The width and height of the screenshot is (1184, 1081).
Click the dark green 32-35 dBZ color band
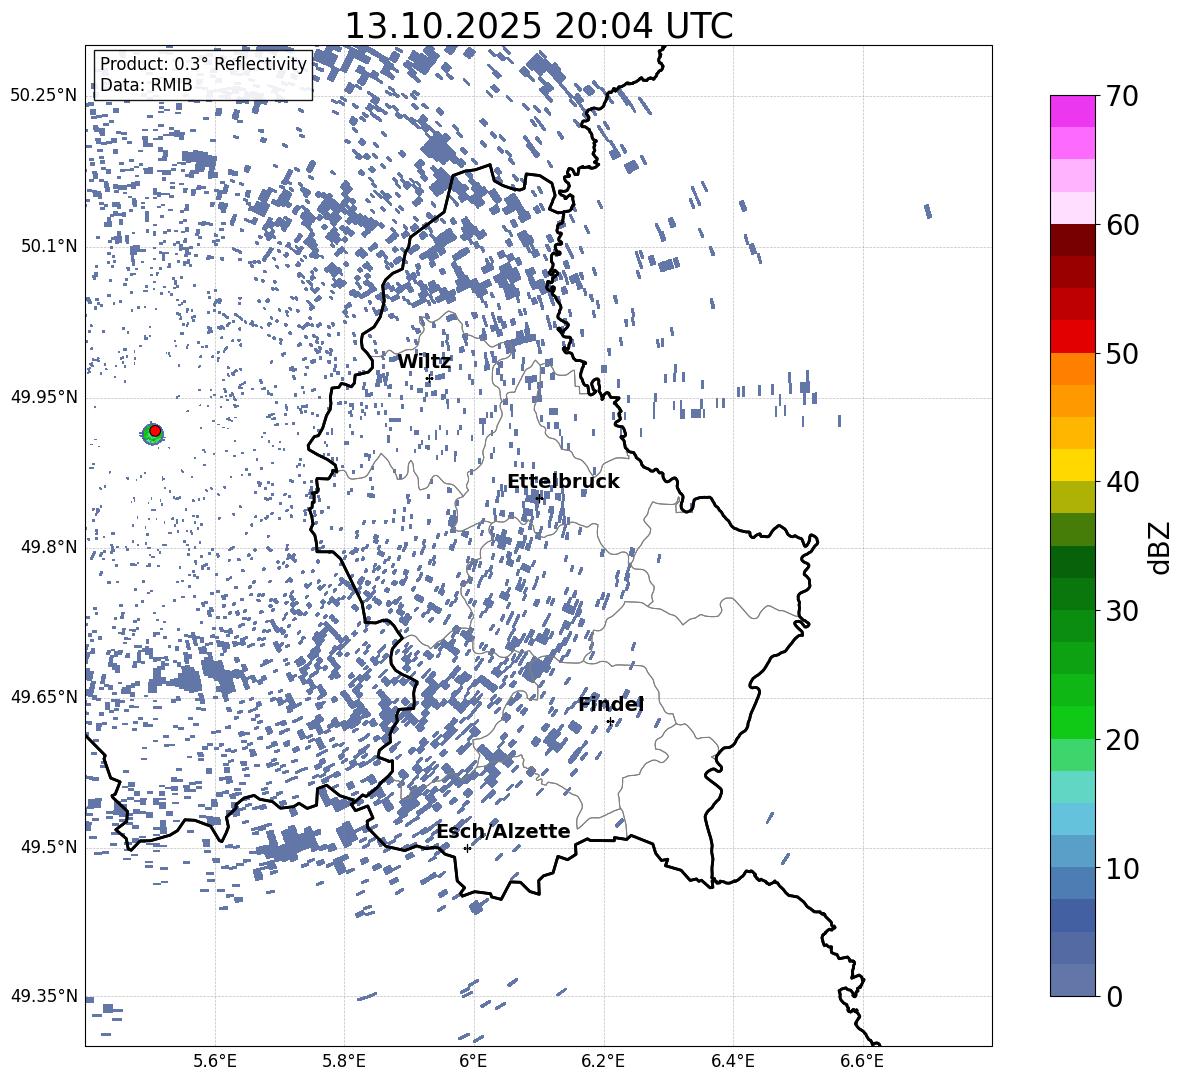(1073, 562)
